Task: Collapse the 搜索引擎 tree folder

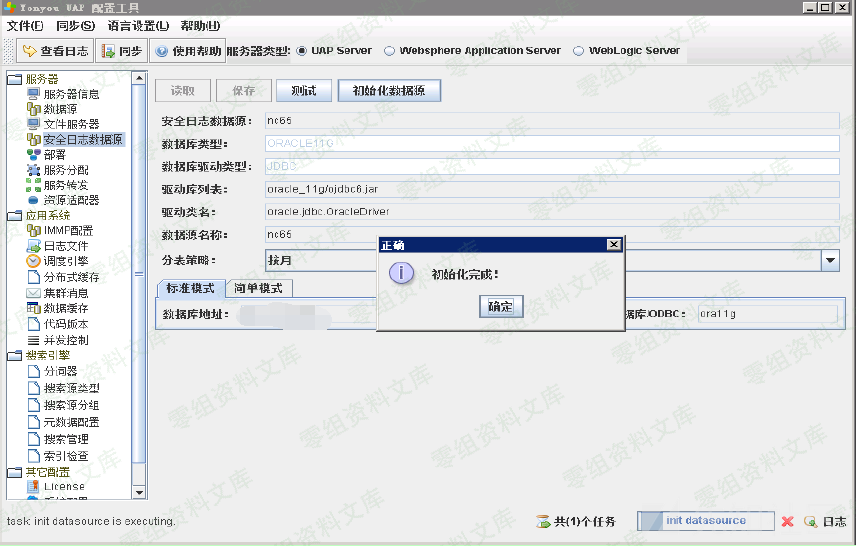Action: click(14, 356)
